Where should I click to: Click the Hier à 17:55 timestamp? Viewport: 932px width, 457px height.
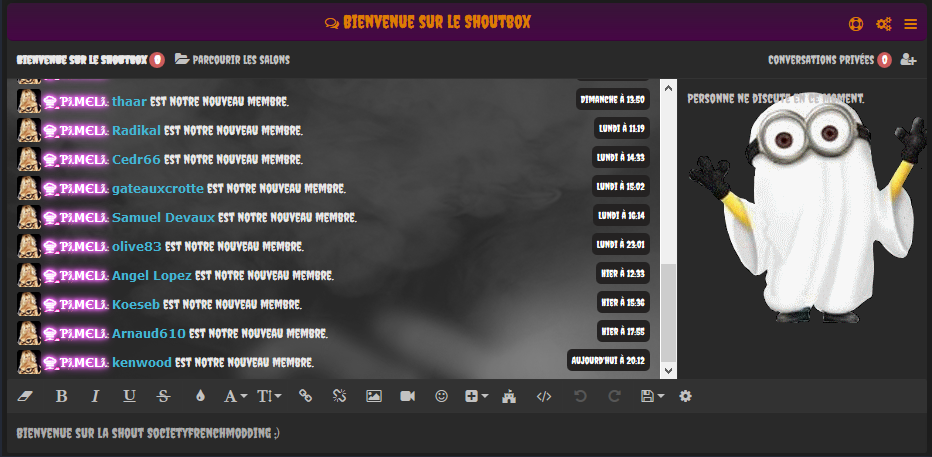coord(623,331)
